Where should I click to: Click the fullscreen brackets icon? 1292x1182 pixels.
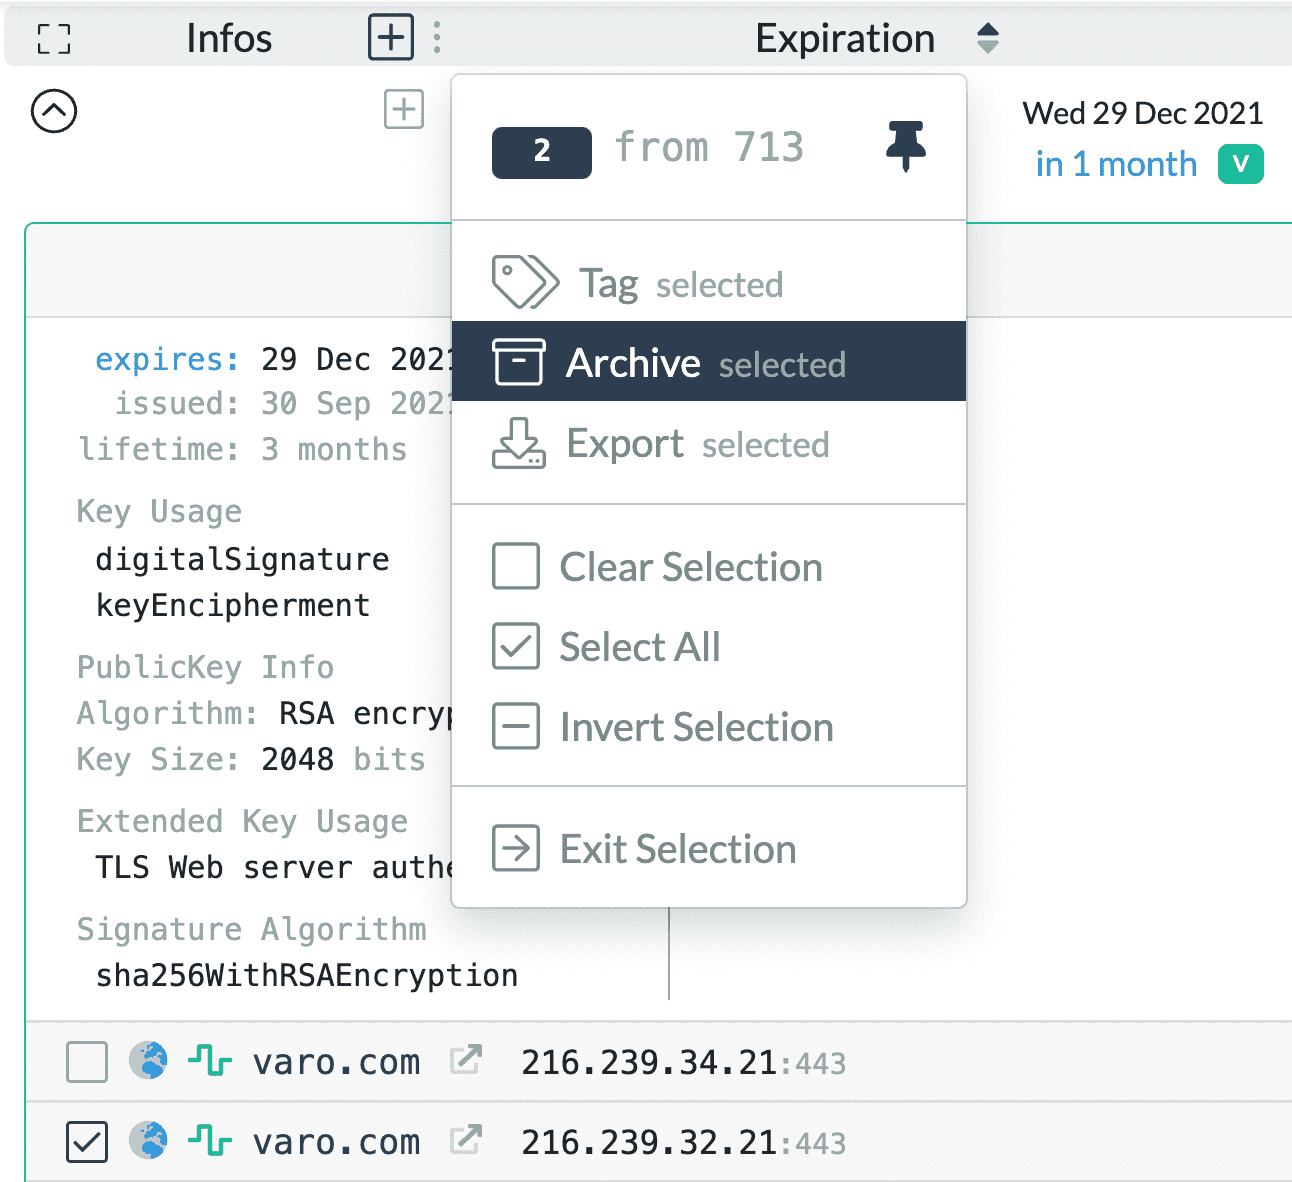(x=54, y=39)
